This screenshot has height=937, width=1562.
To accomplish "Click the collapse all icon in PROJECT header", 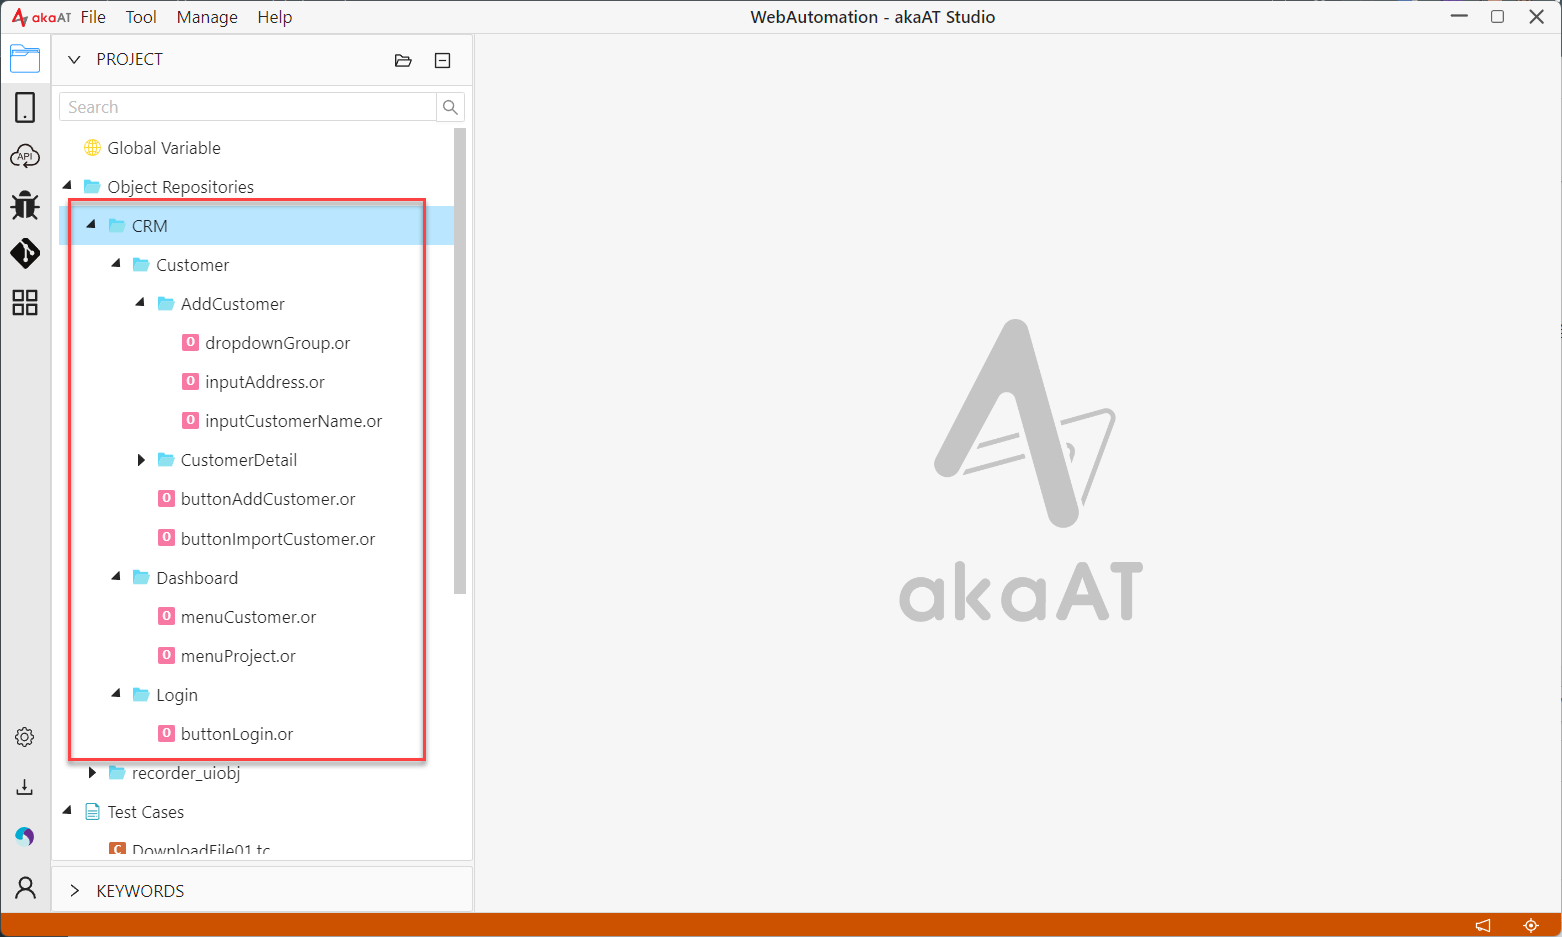I will click(x=442, y=60).
